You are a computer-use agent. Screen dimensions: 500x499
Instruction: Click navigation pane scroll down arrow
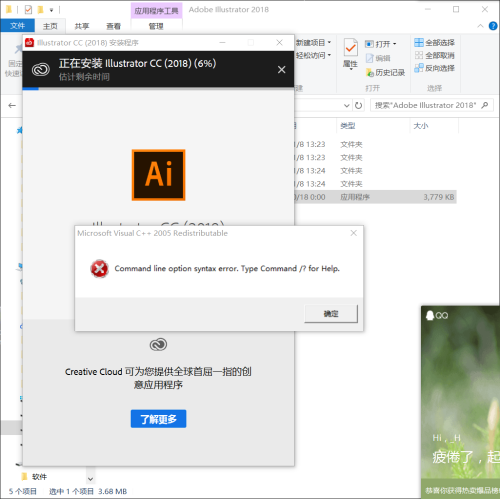click(x=90, y=479)
